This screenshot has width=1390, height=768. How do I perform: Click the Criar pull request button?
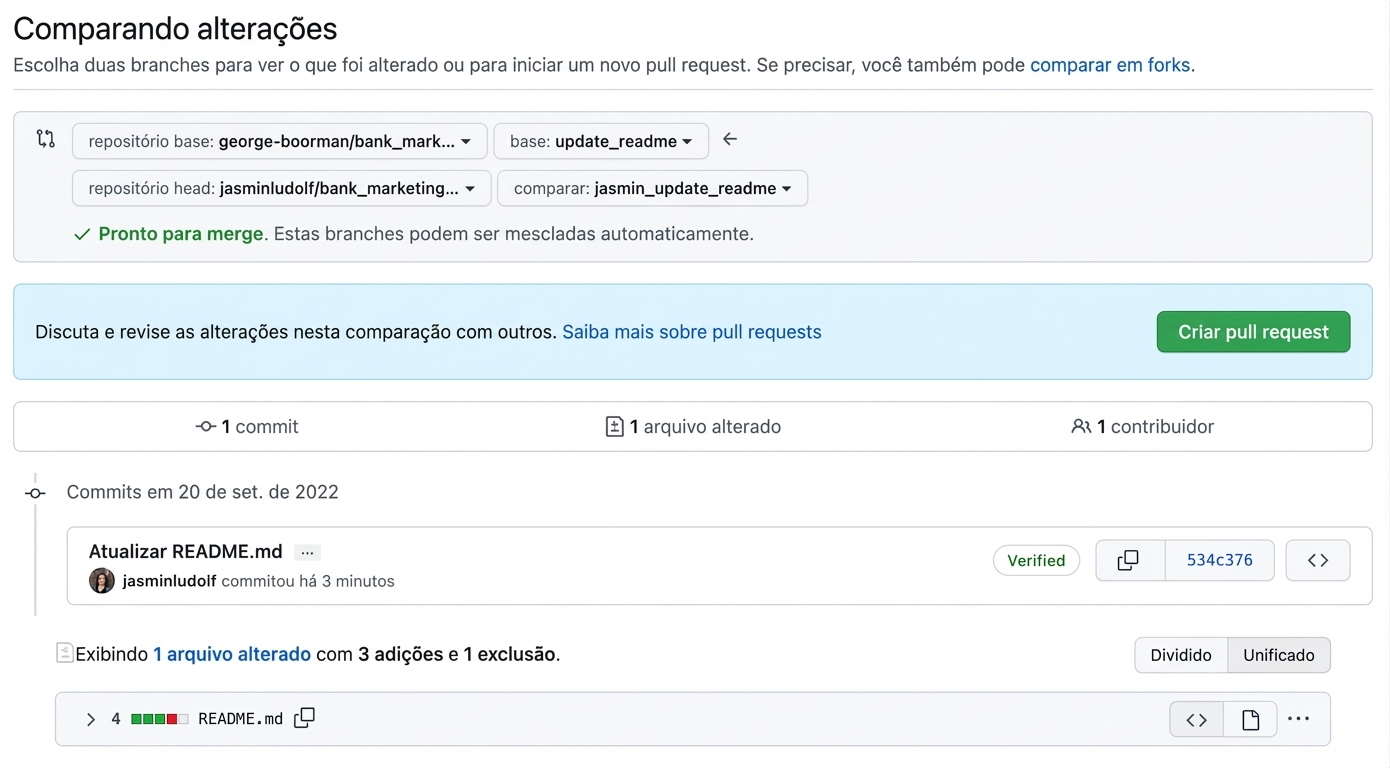[1253, 332]
